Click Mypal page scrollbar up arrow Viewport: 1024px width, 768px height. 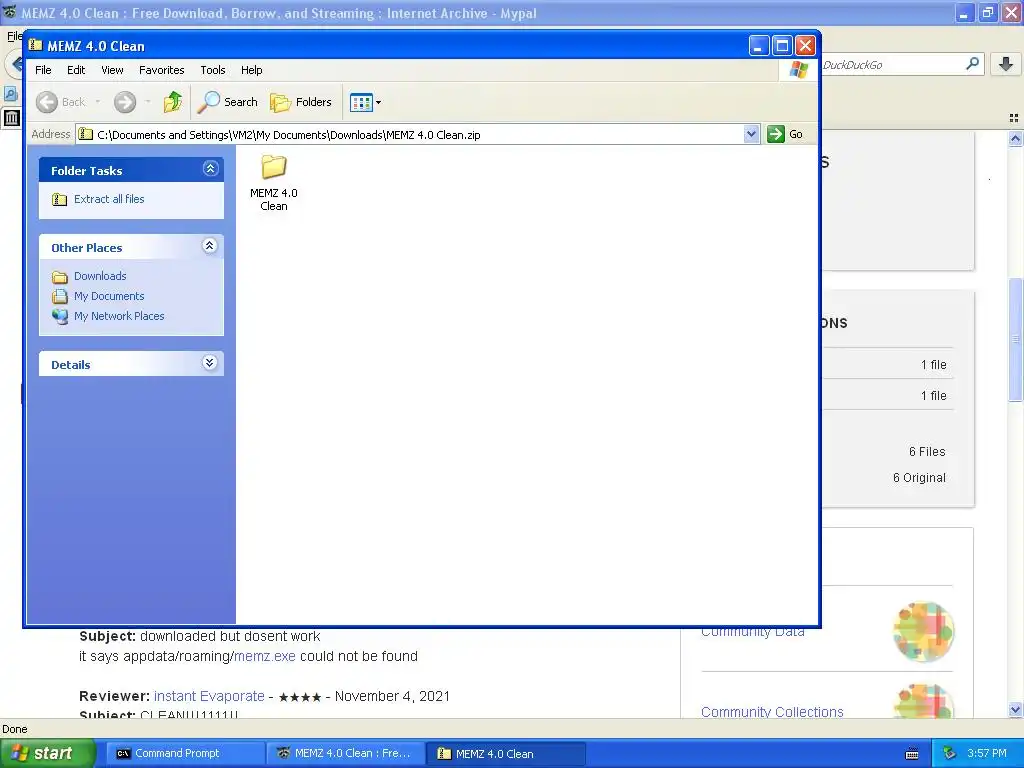pos(1016,138)
